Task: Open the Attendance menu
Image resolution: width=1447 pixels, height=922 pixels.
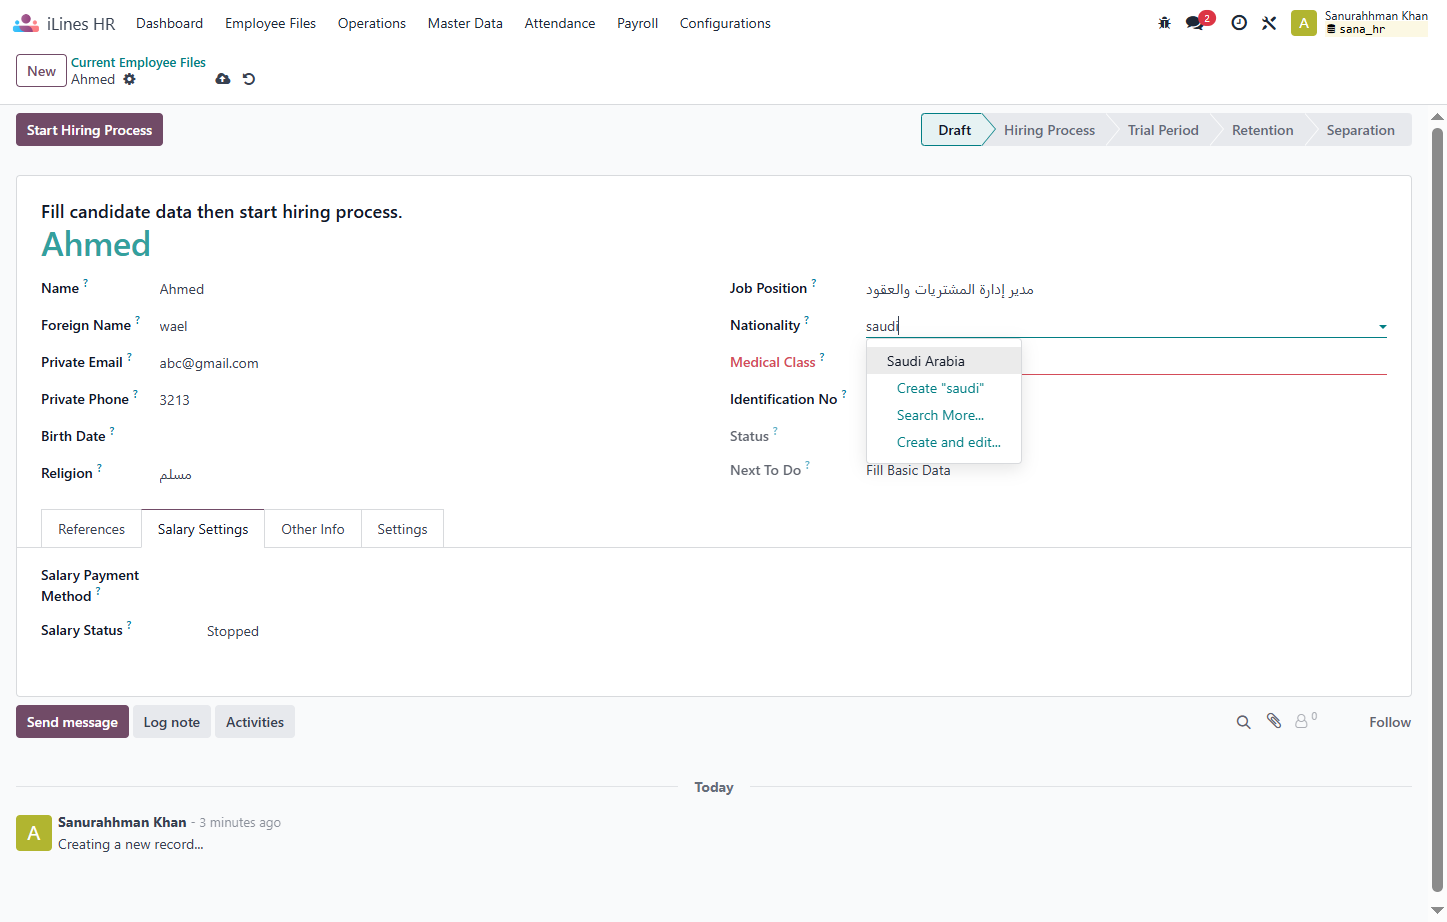Action: (x=559, y=23)
